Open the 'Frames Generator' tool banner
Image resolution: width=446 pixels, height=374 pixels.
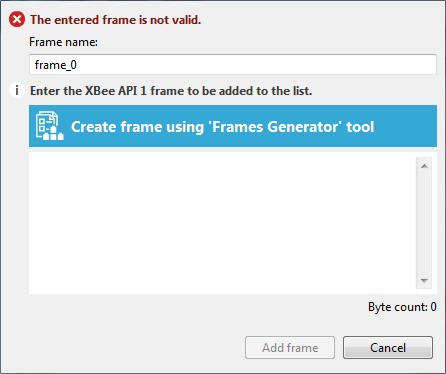point(233,126)
